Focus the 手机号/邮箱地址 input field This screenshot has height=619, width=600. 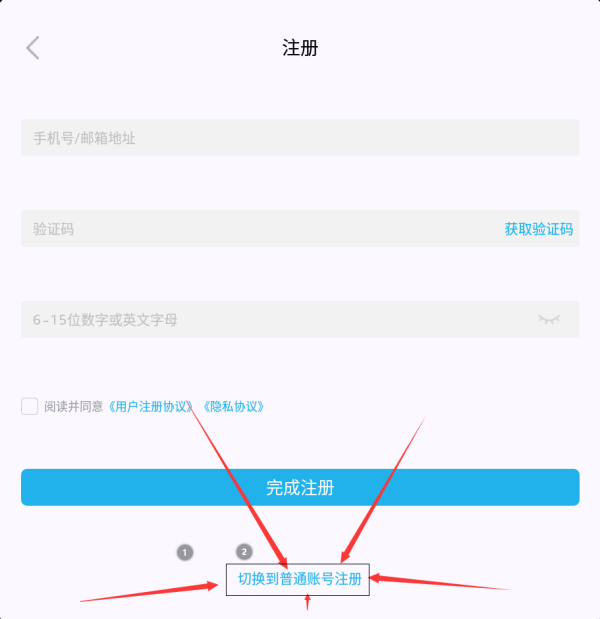coord(300,137)
